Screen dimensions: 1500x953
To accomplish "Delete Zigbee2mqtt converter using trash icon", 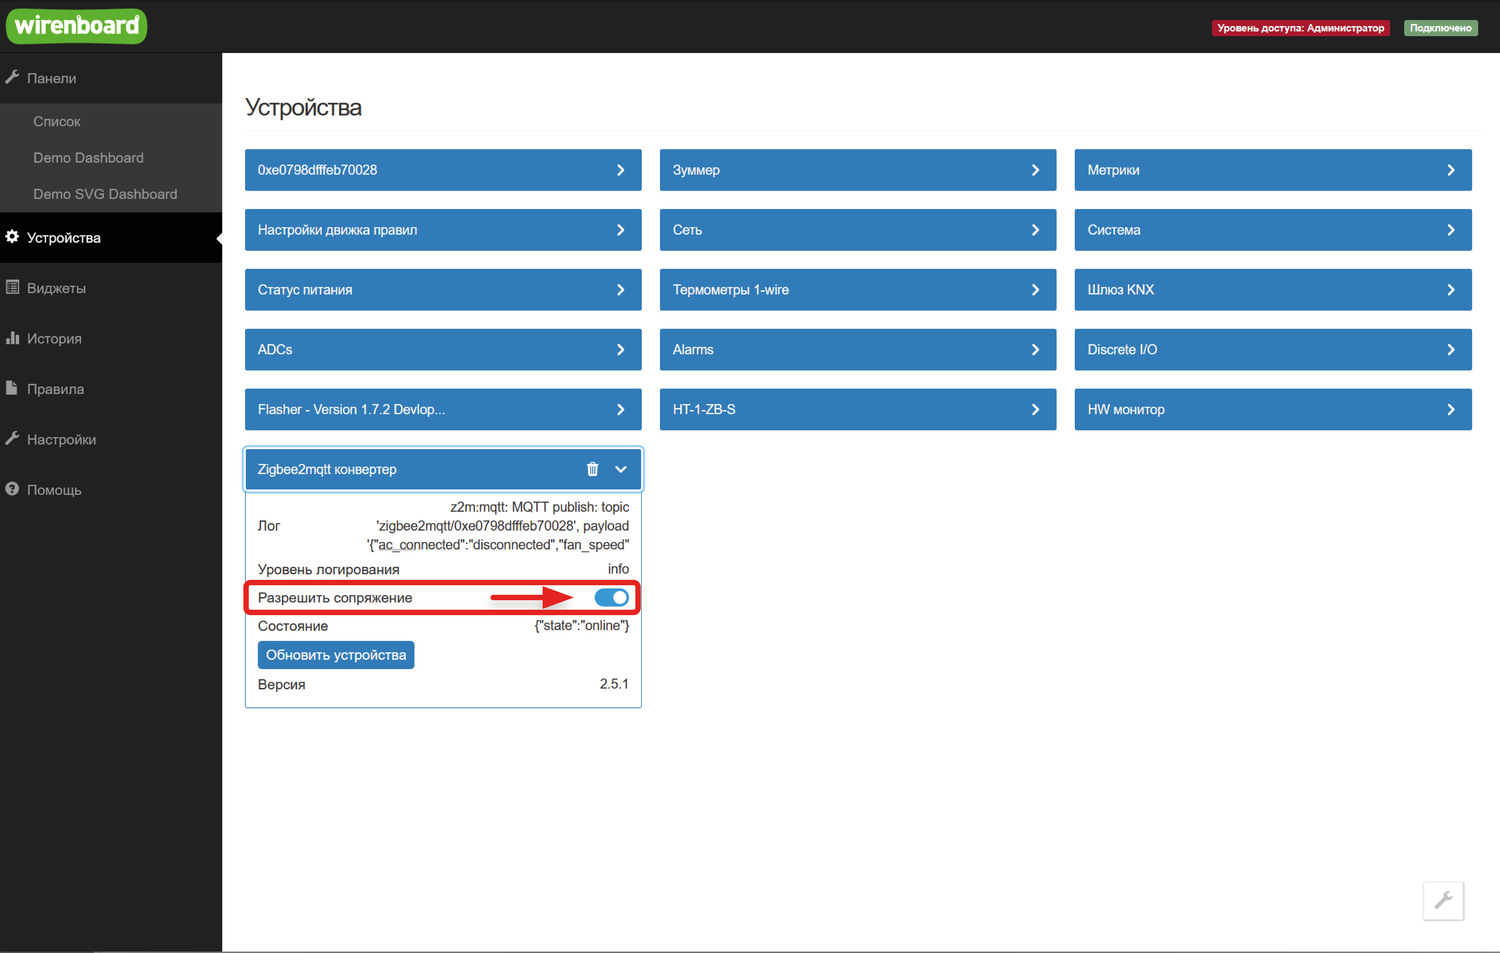I will click(592, 469).
